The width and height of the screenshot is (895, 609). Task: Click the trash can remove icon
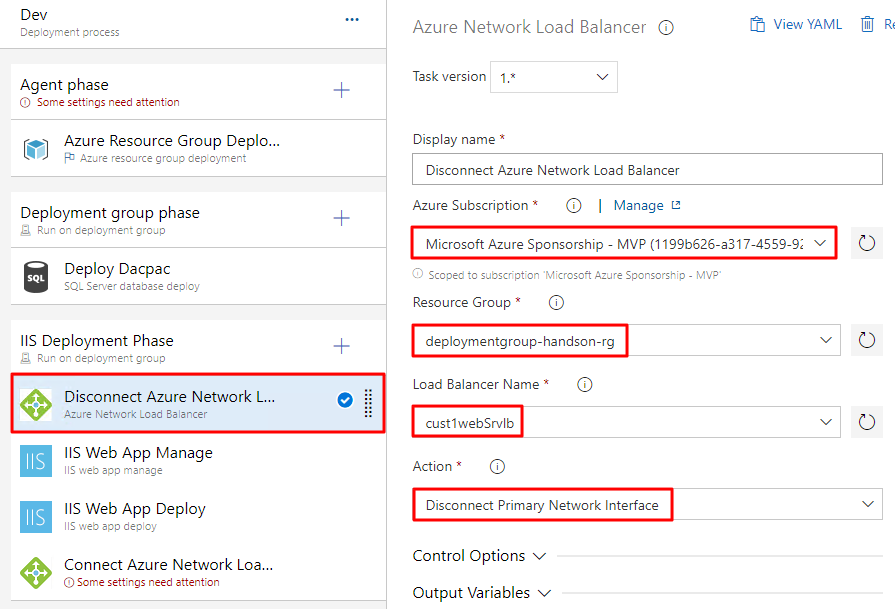pyautogui.click(x=867, y=25)
